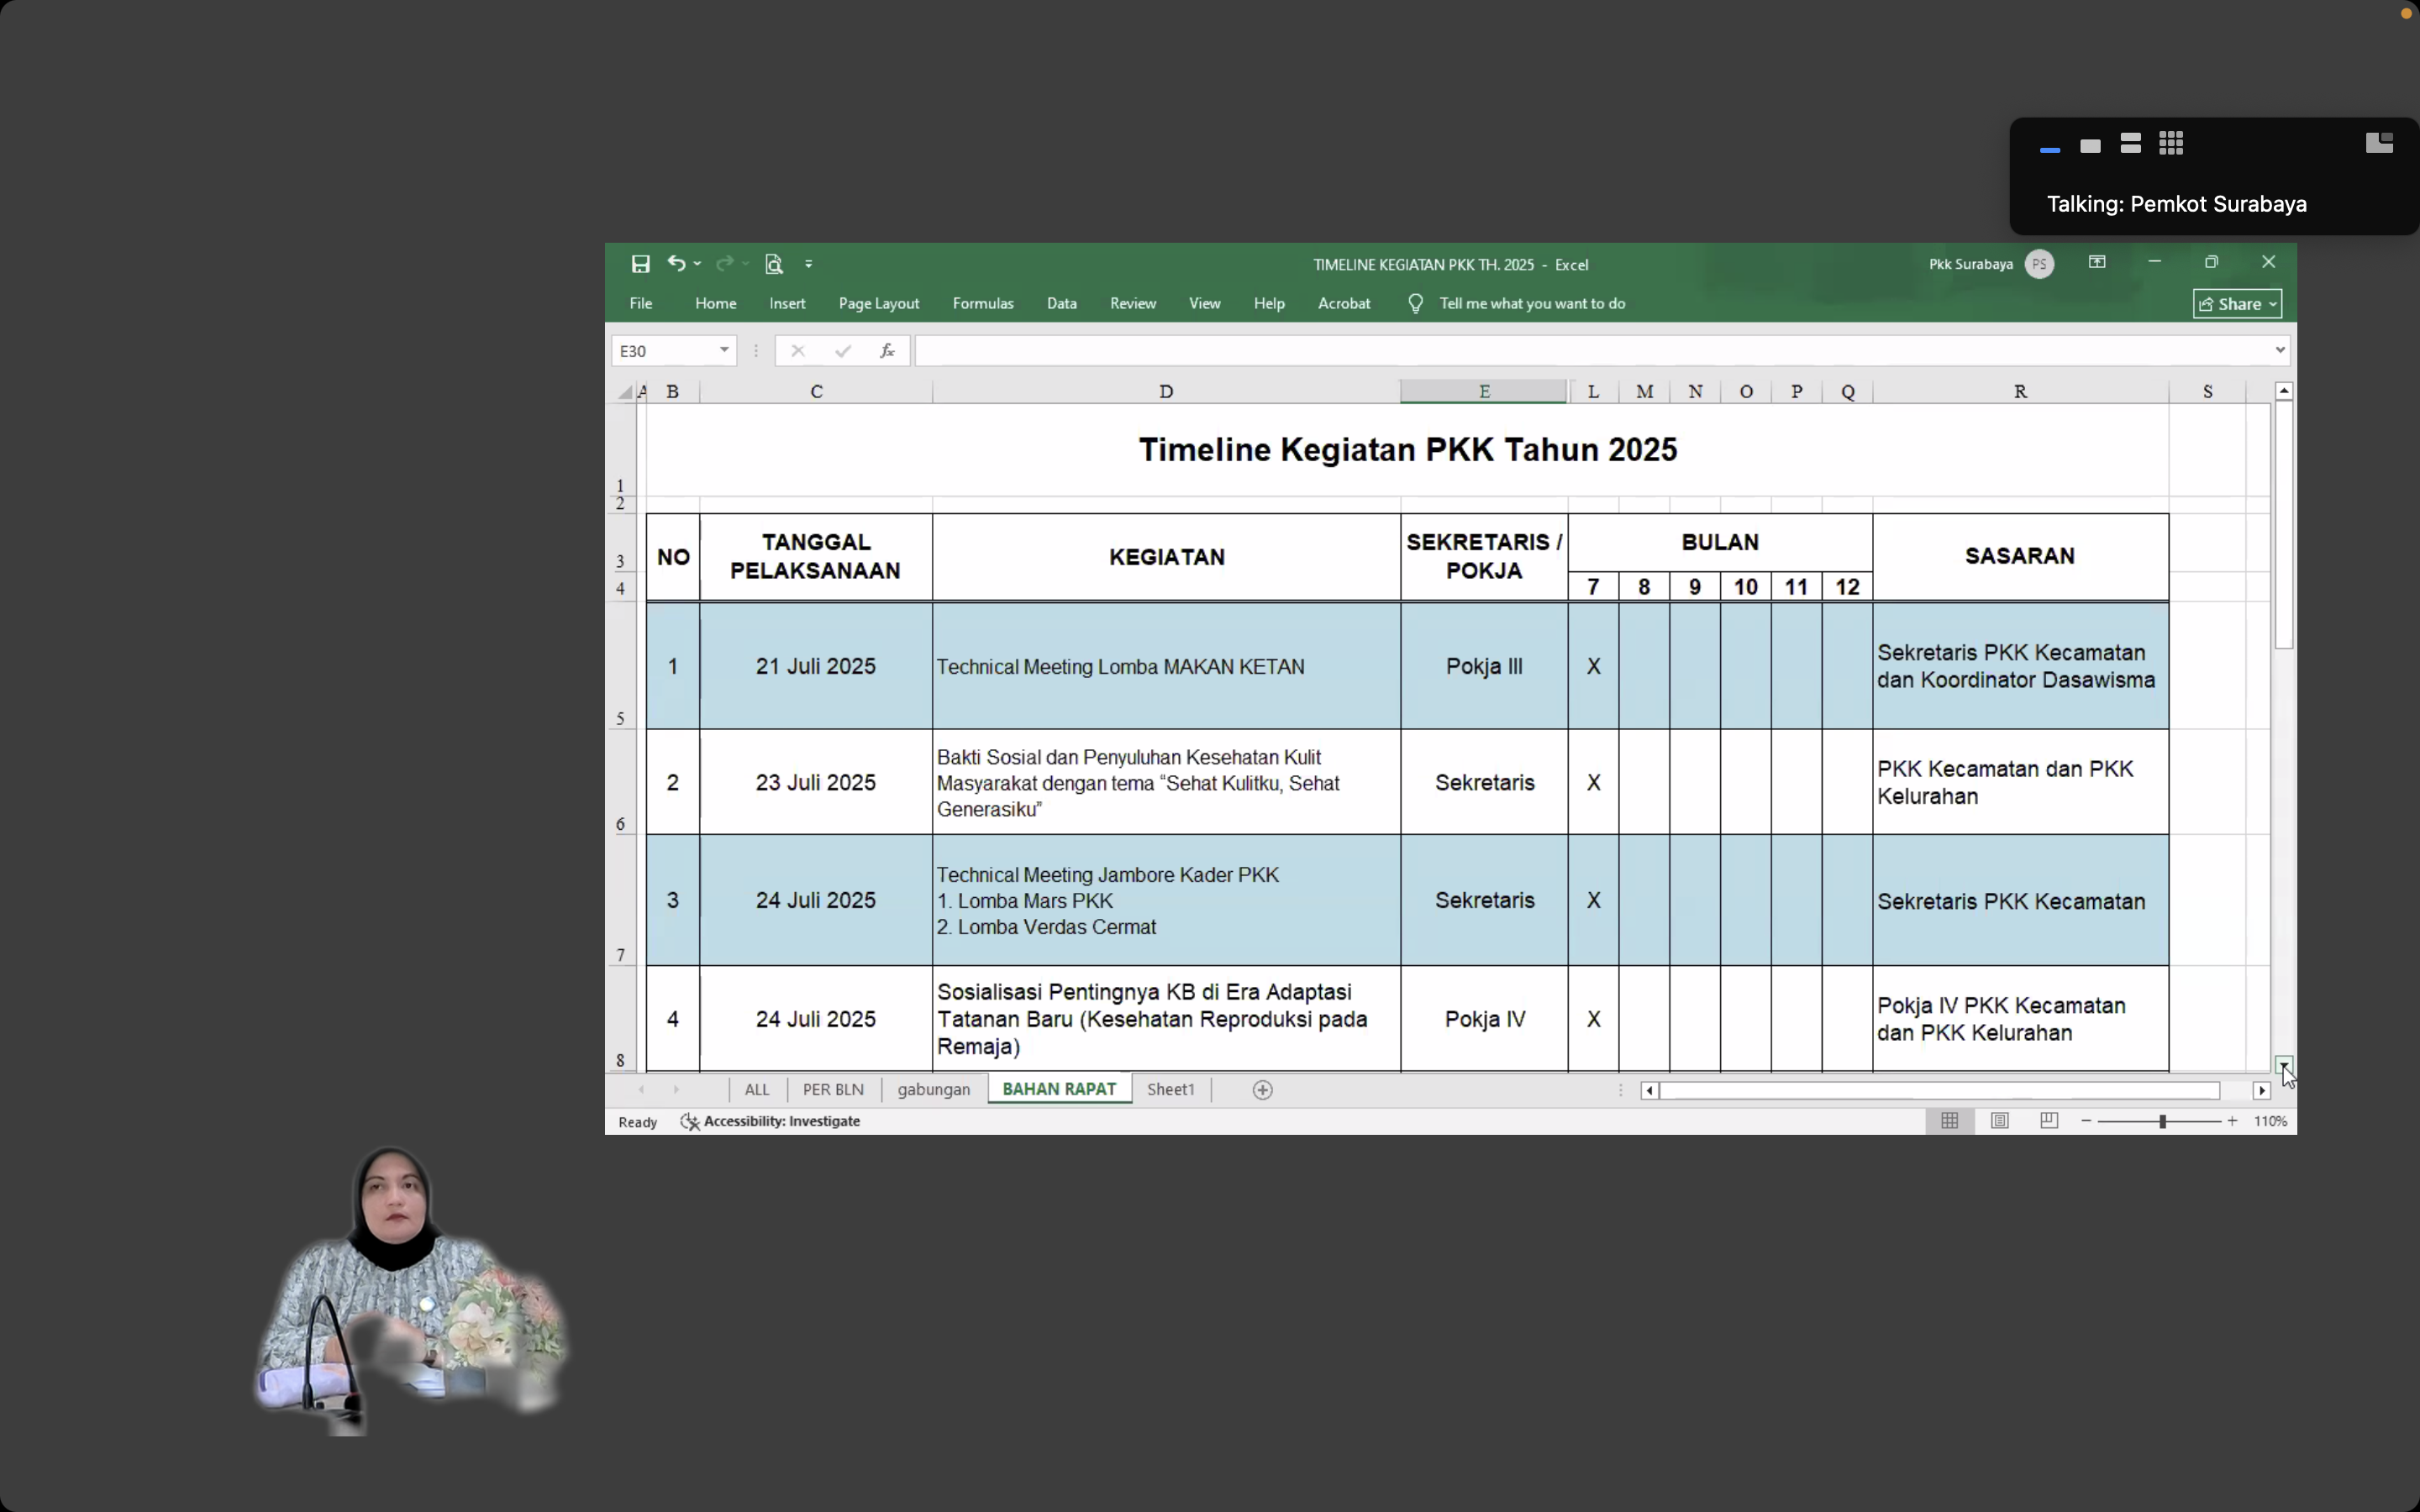The image size is (2420, 1512).
Task: Switch to the Insert ribbon tab
Action: click(x=787, y=303)
